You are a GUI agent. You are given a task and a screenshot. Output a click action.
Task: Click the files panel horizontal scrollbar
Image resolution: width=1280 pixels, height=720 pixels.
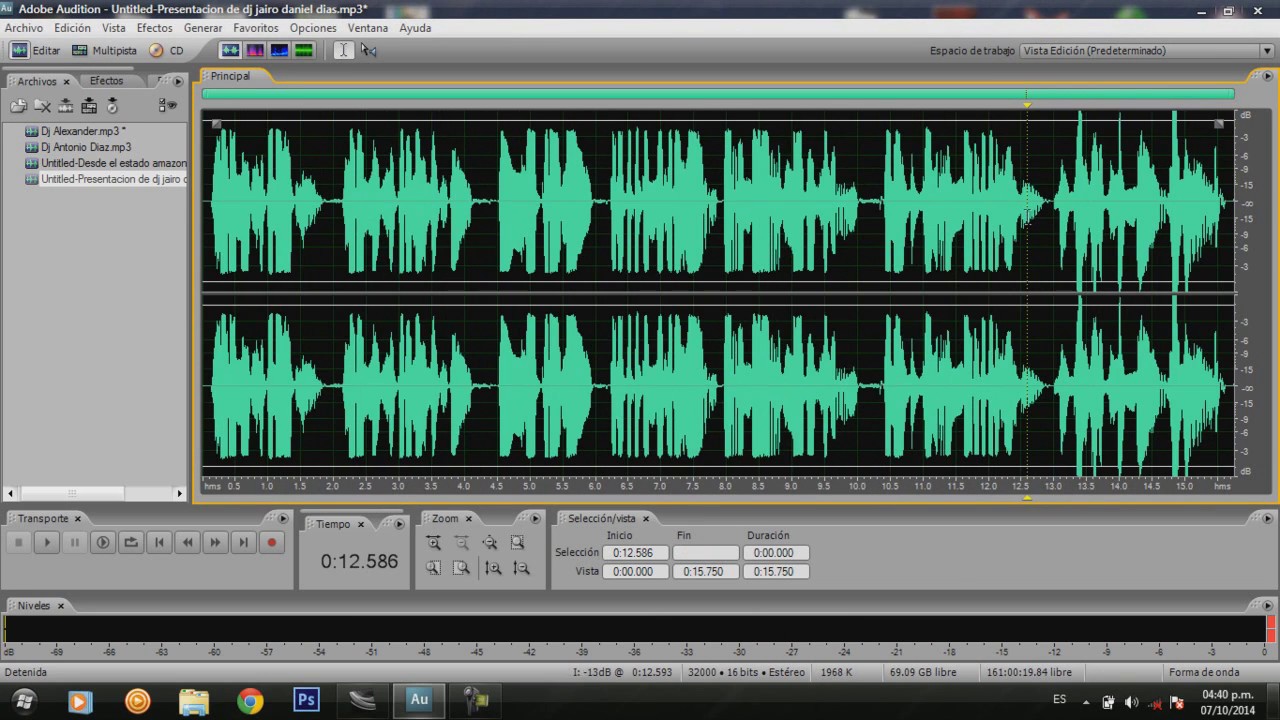[71, 493]
